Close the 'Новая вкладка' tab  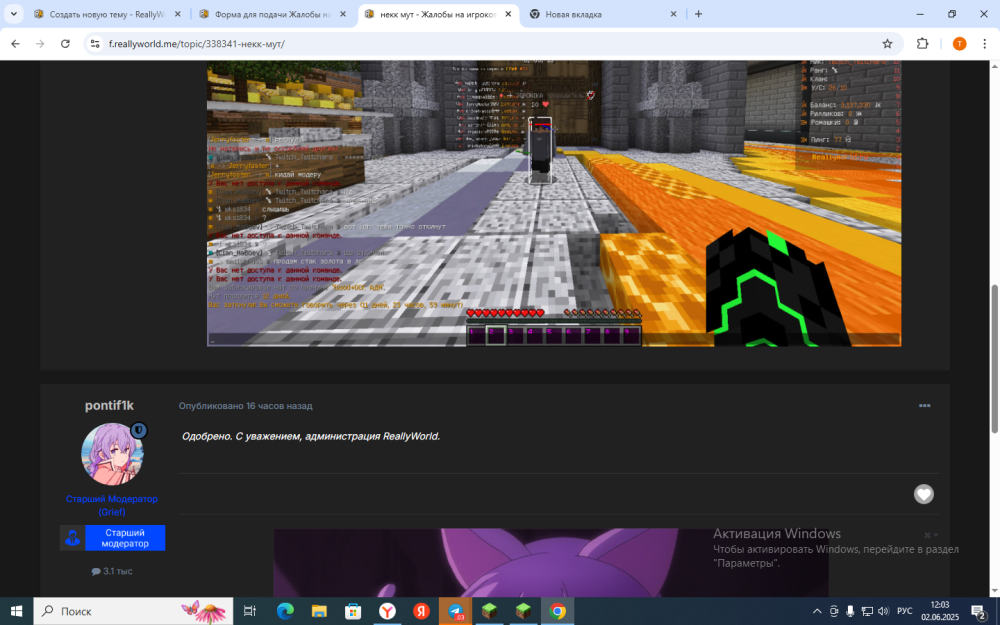pyautogui.click(x=673, y=14)
